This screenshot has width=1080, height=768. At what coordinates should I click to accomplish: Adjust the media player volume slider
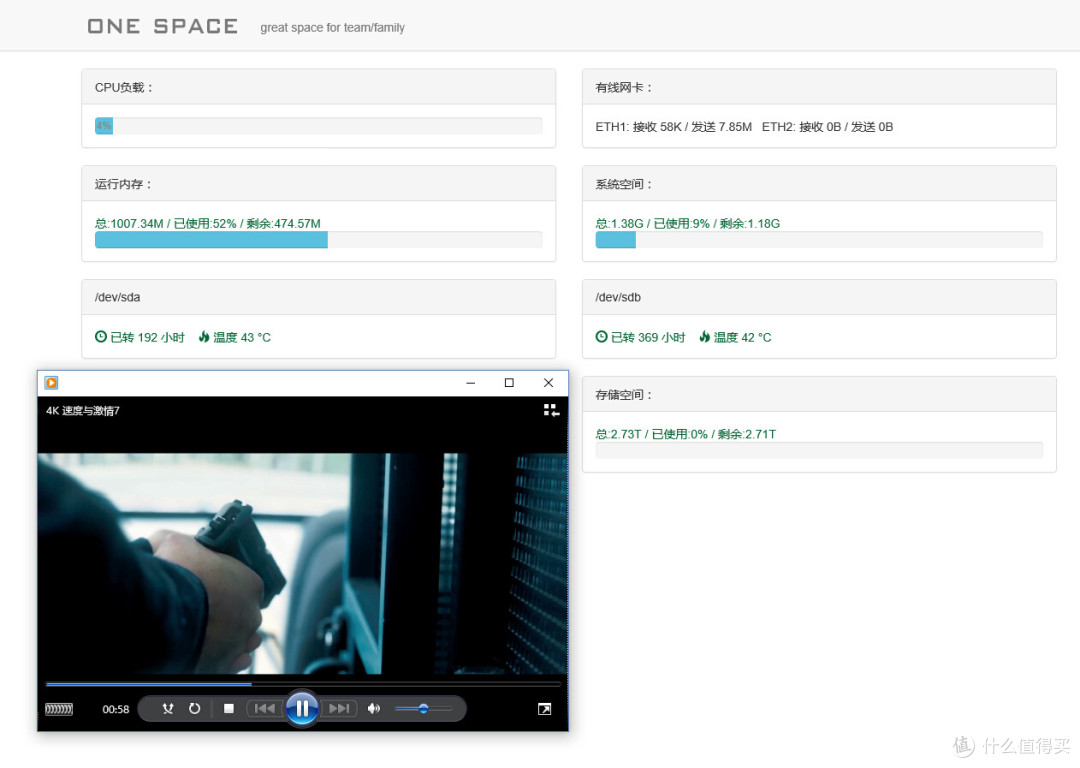424,708
